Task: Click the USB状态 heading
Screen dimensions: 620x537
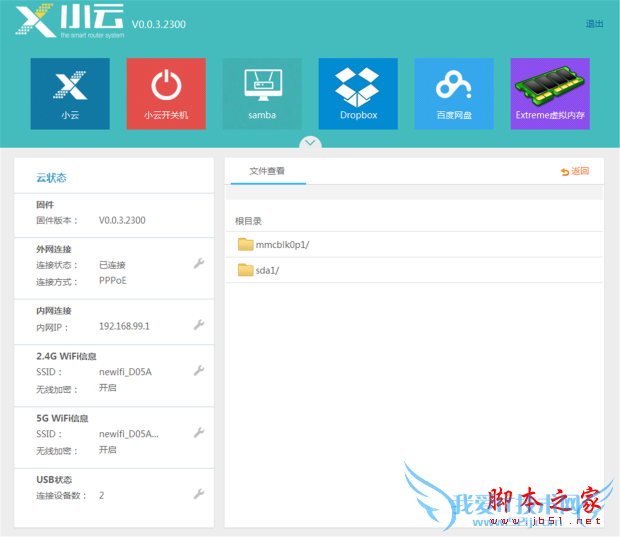Action: [x=54, y=480]
